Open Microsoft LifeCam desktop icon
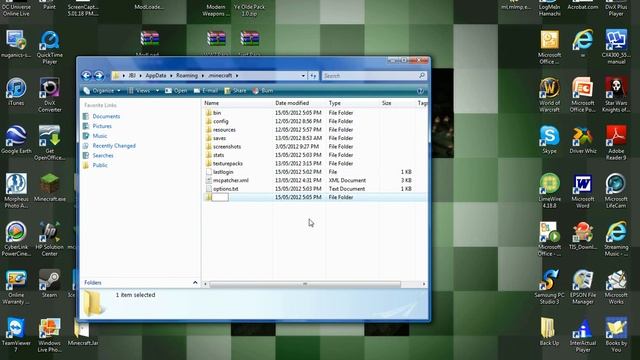Screen dimensions: 640x360 click(616, 191)
